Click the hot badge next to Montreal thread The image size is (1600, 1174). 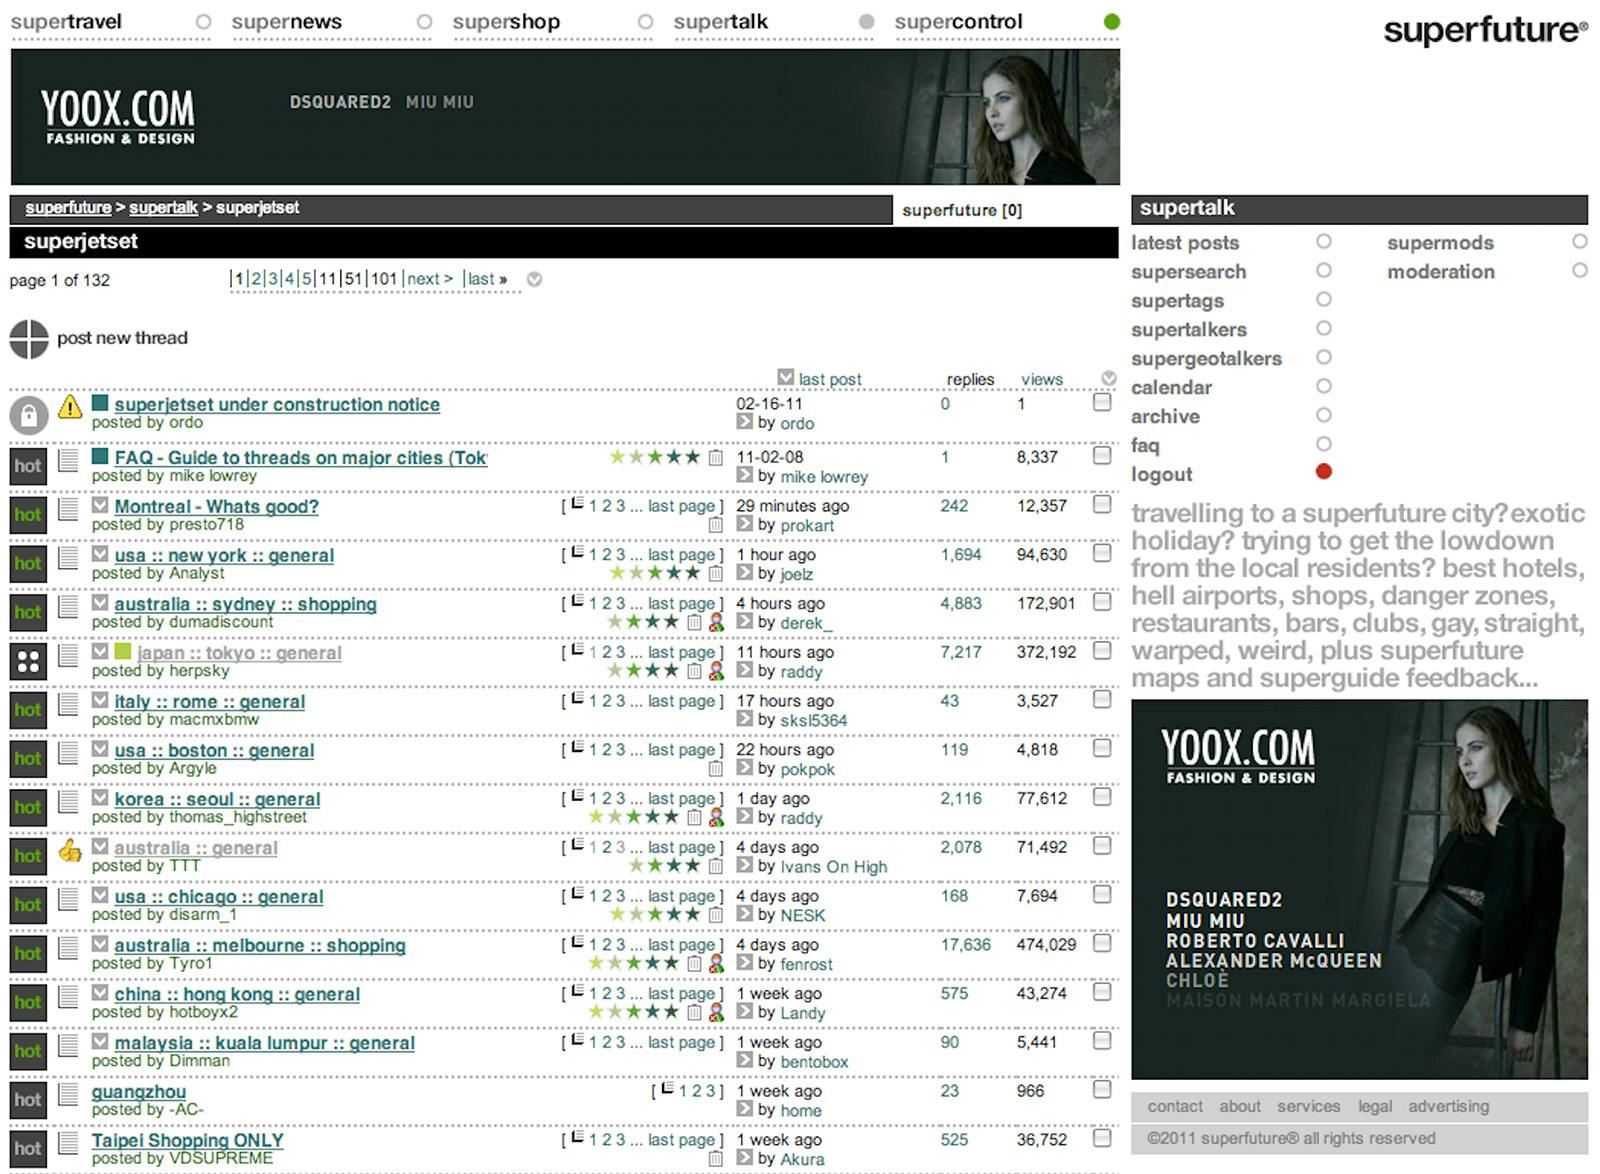tap(29, 515)
